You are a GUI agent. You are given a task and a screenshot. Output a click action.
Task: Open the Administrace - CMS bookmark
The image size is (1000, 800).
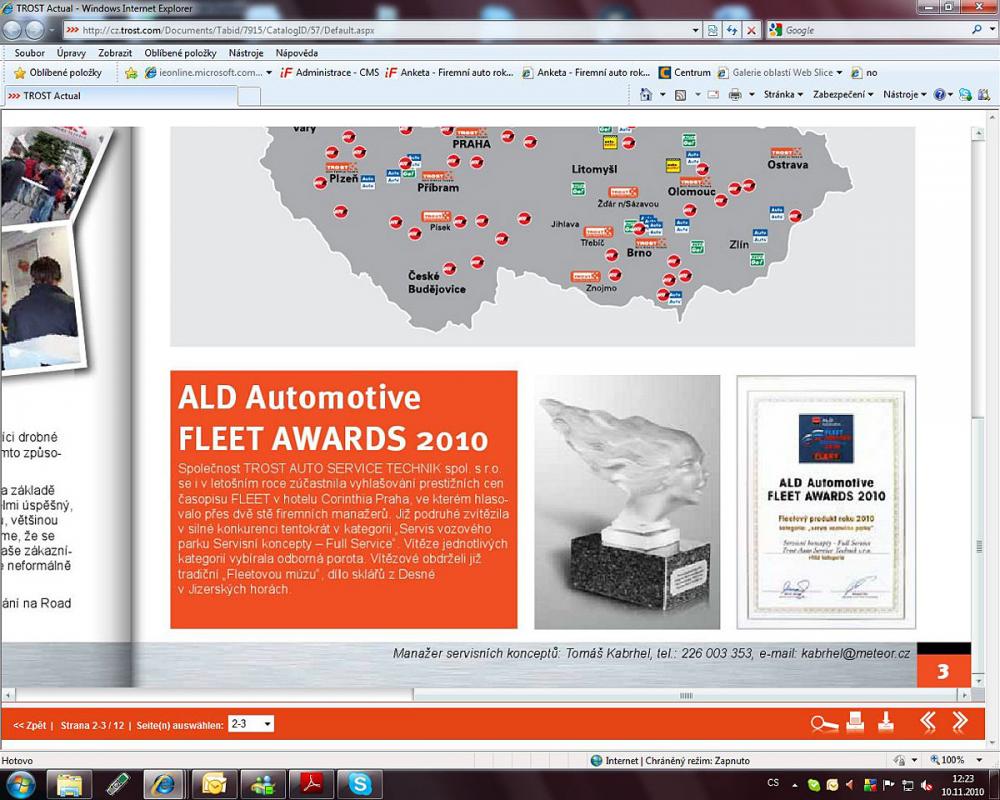(330, 73)
